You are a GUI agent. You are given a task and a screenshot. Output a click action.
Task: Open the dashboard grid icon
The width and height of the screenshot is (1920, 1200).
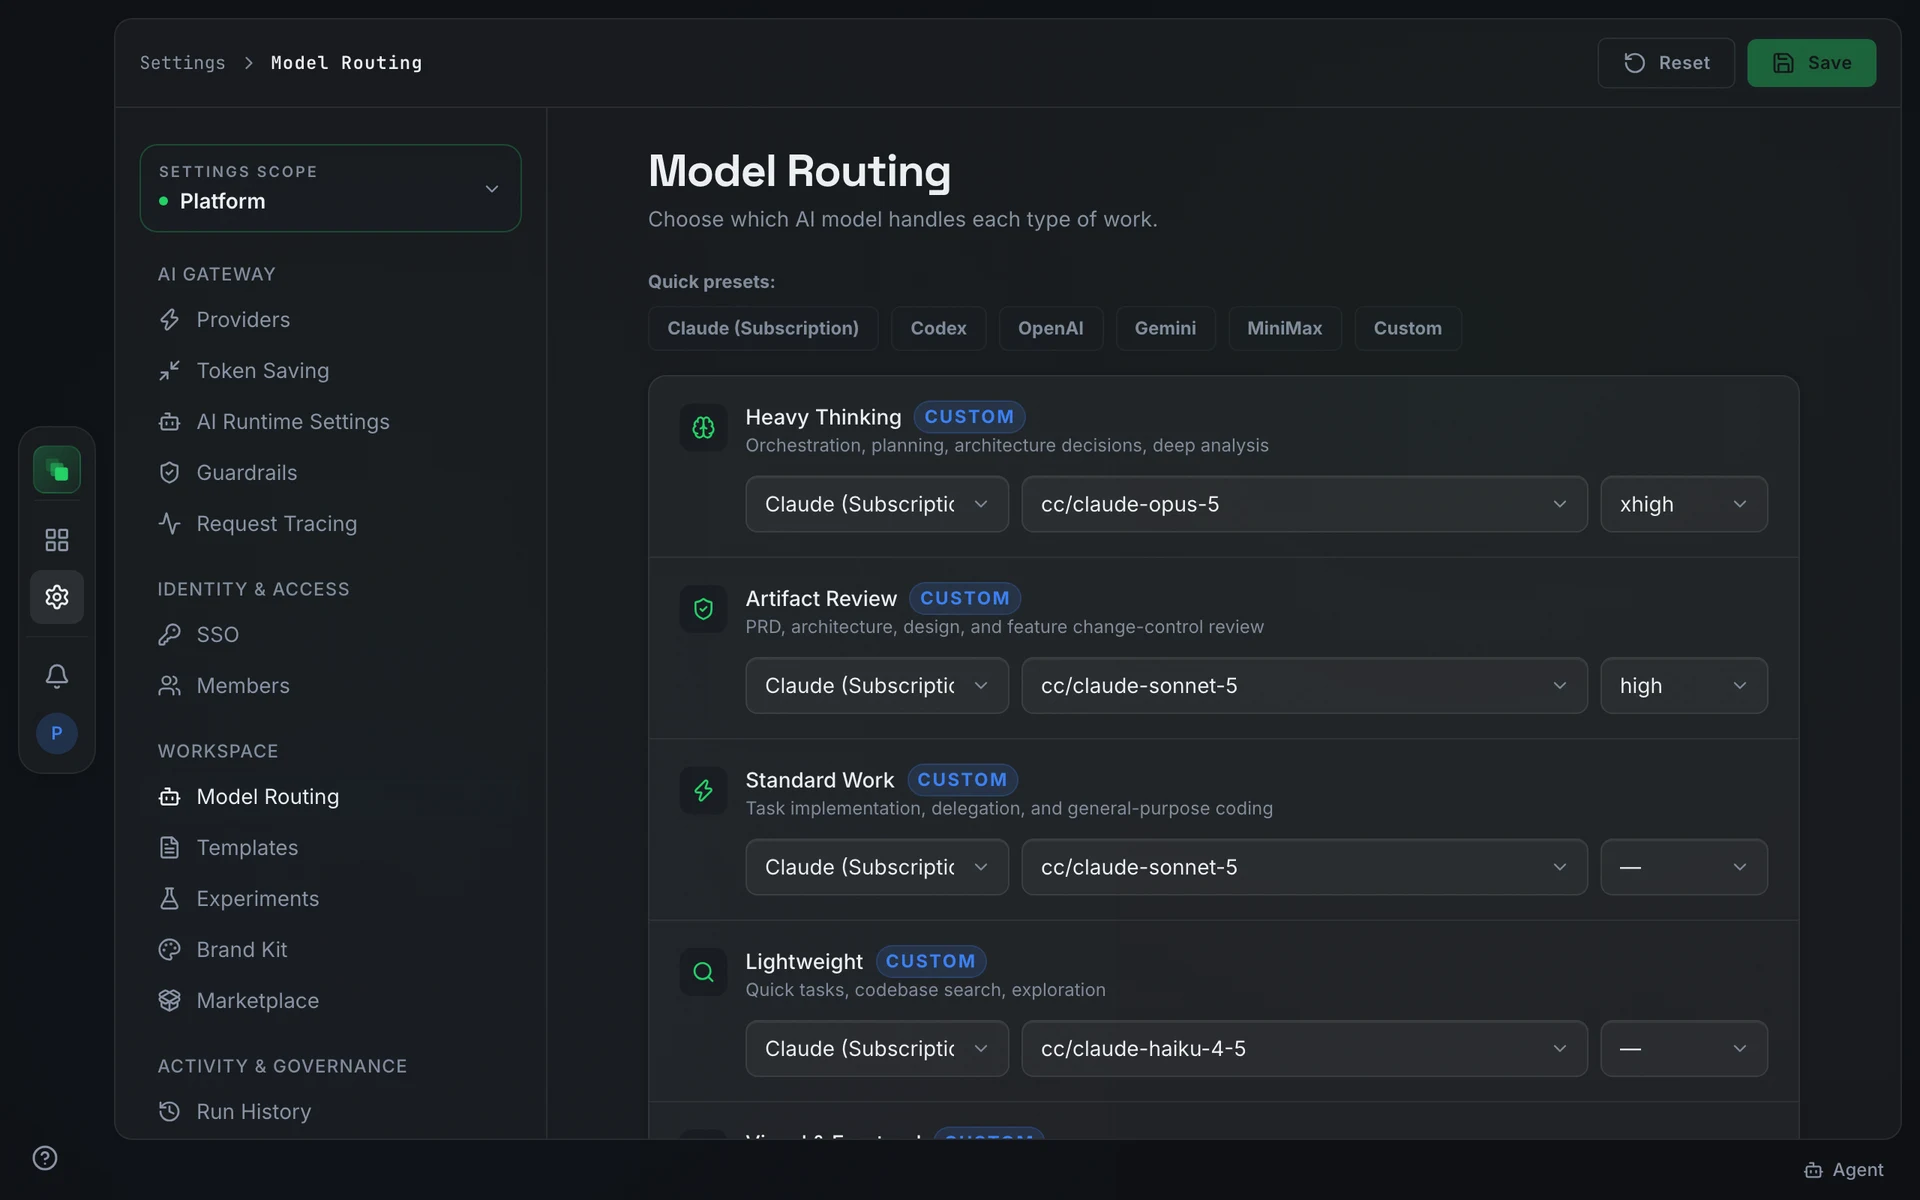coord(57,540)
